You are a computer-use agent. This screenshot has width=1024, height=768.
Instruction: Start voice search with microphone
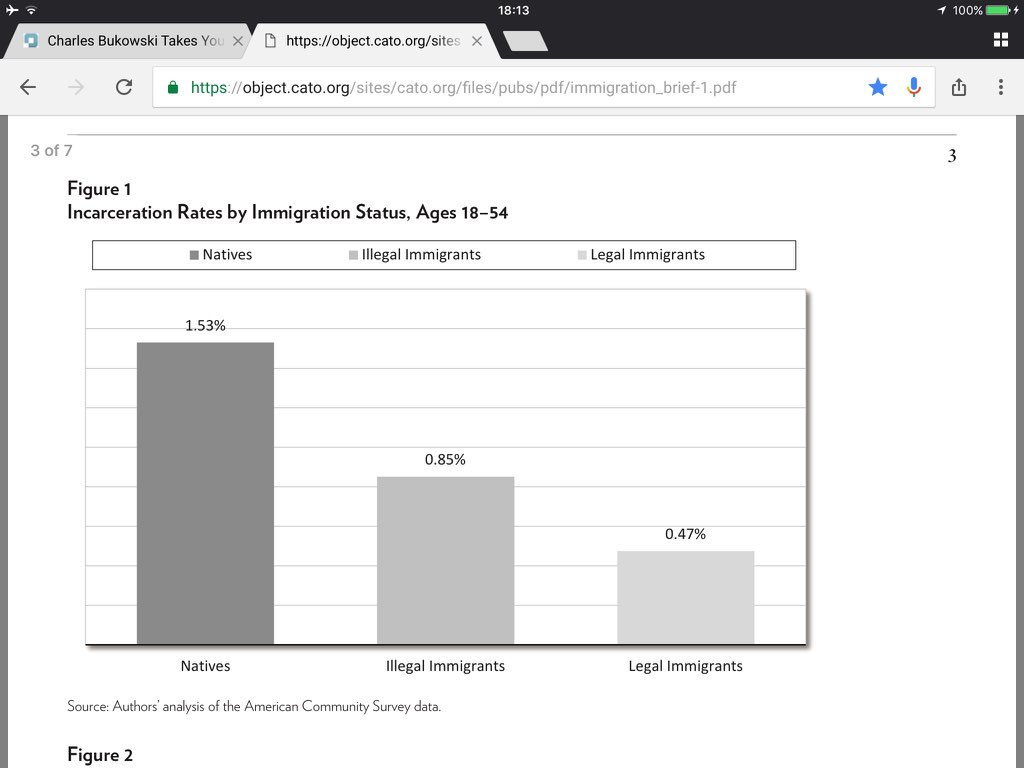(914, 87)
